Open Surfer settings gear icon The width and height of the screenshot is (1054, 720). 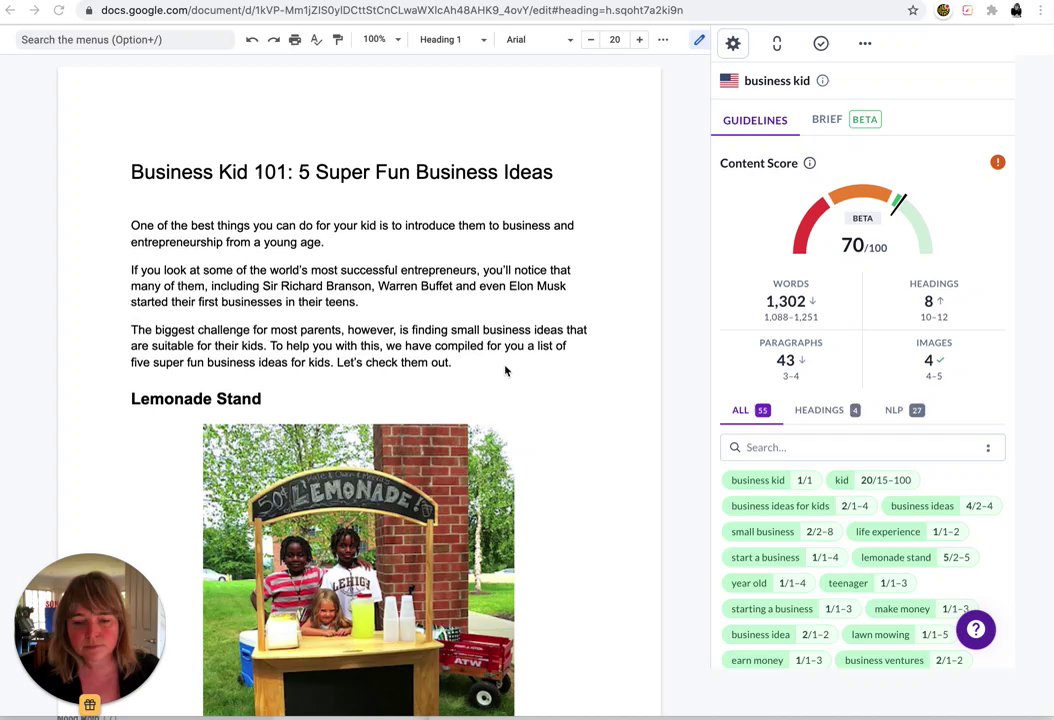[733, 44]
